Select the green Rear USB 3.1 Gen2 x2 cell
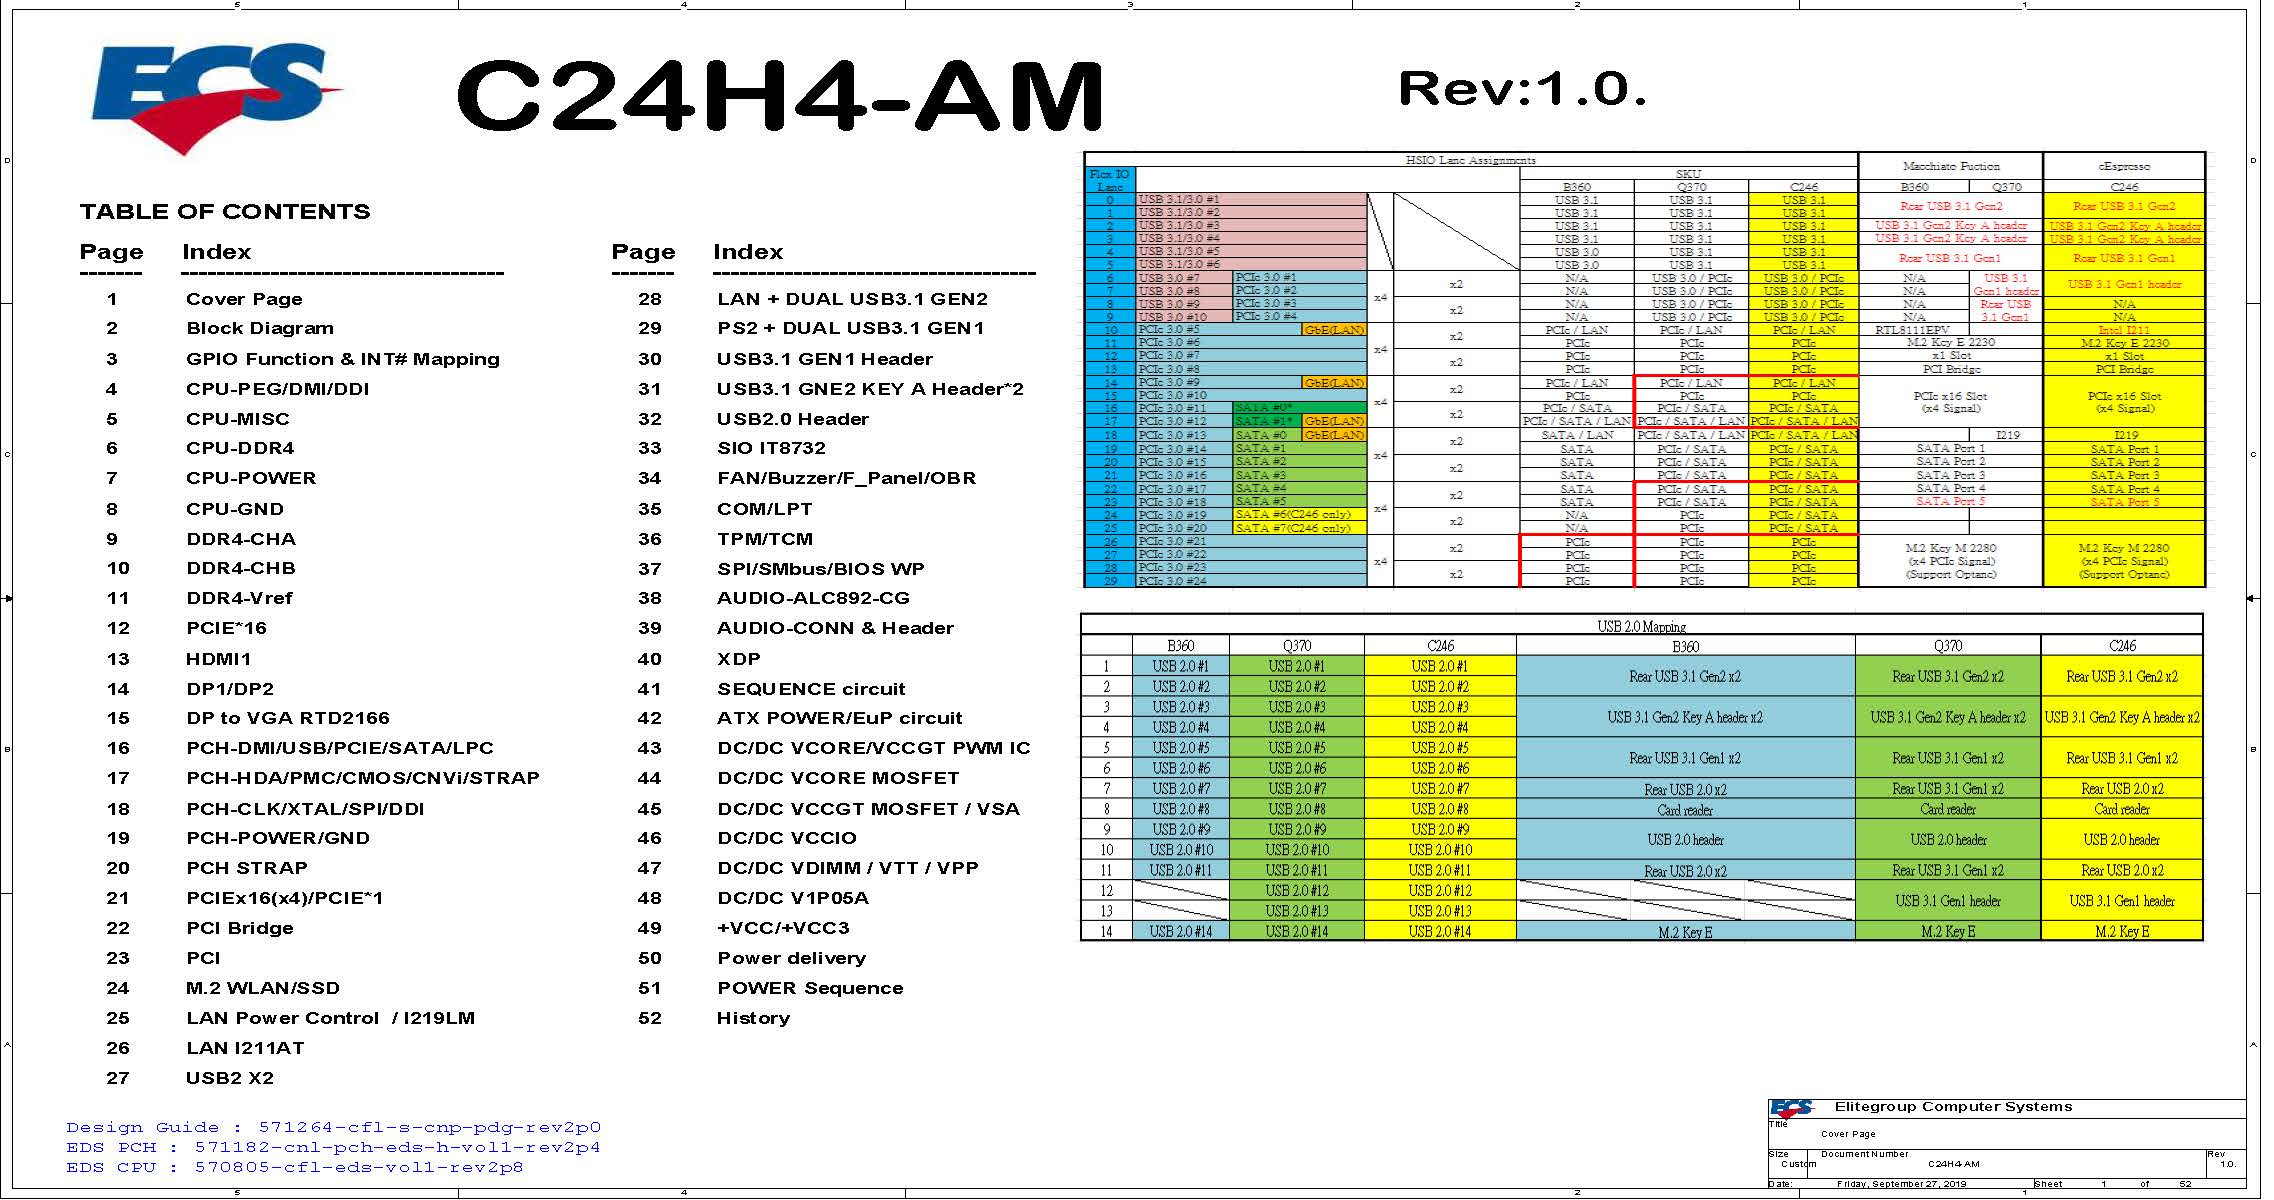2274x1200 pixels. click(1947, 677)
